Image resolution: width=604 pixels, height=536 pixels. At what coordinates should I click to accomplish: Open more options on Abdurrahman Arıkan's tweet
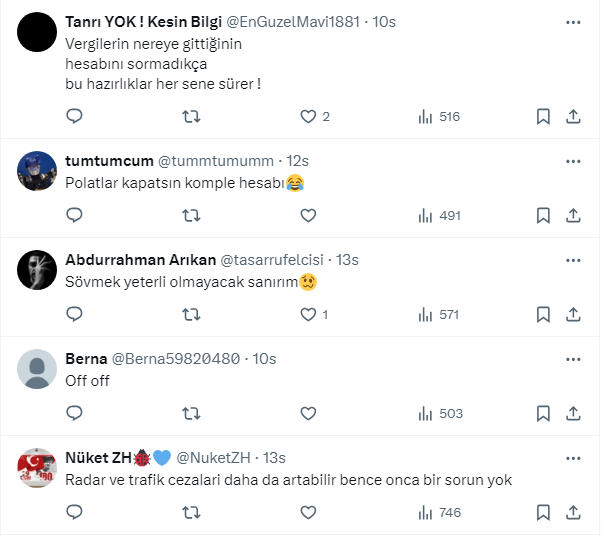click(x=573, y=259)
